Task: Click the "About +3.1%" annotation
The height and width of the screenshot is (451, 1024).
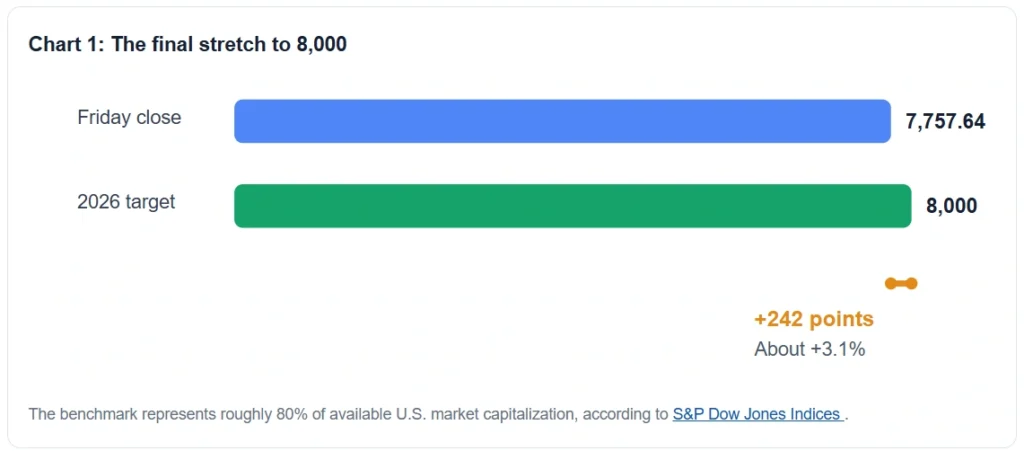Action: pyautogui.click(x=810, y=349)
